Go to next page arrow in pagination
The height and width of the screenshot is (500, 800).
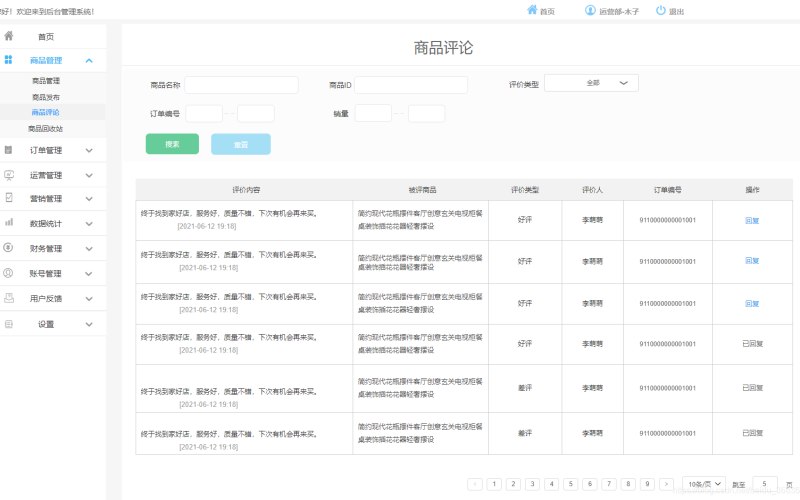click(666, 484)
